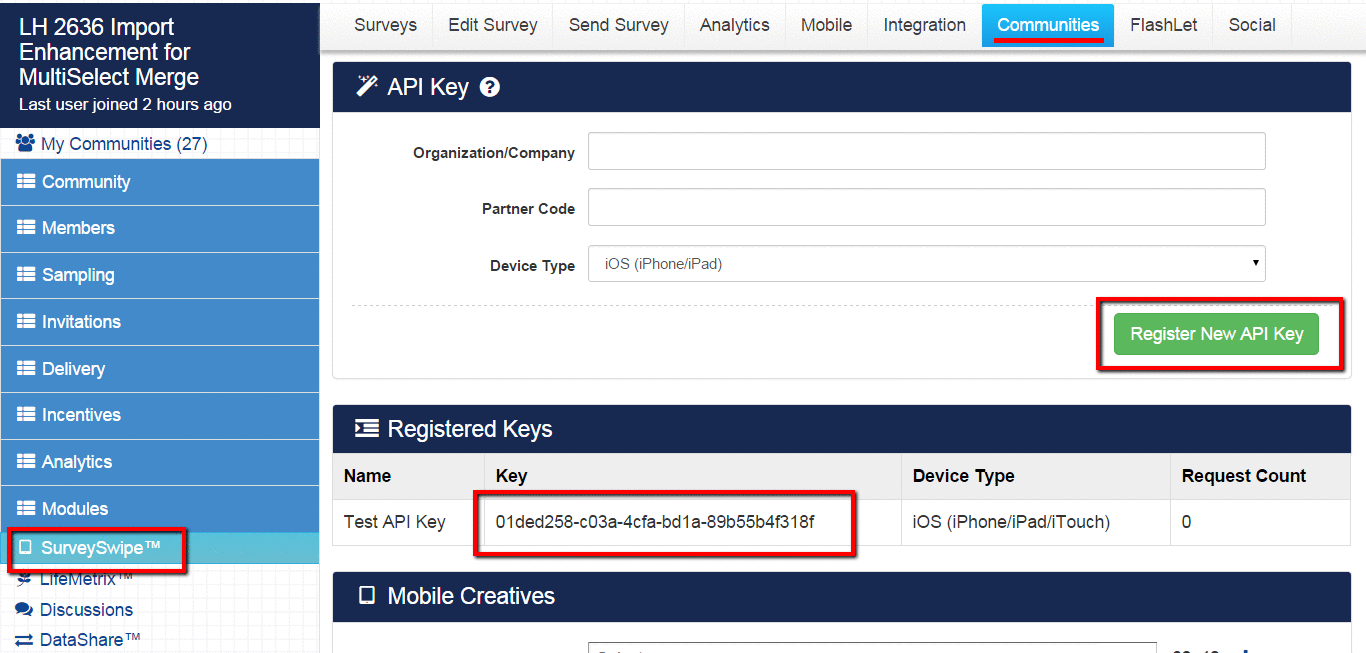Viewport: 1366px width, 653px height.
Task: Expand the Members sidebar section
Action: coord(78,228)
